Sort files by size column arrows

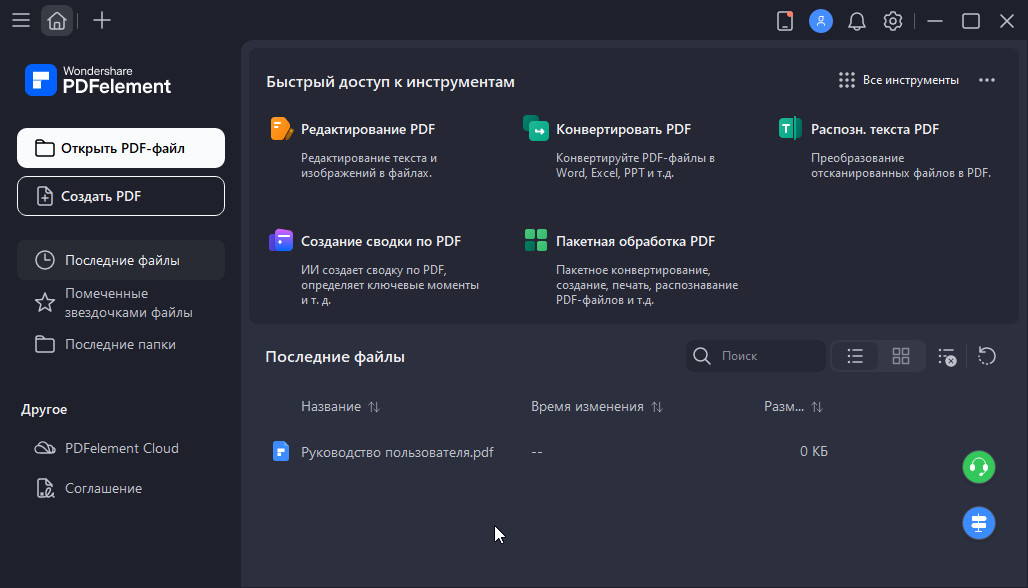[x=817, y=407]
